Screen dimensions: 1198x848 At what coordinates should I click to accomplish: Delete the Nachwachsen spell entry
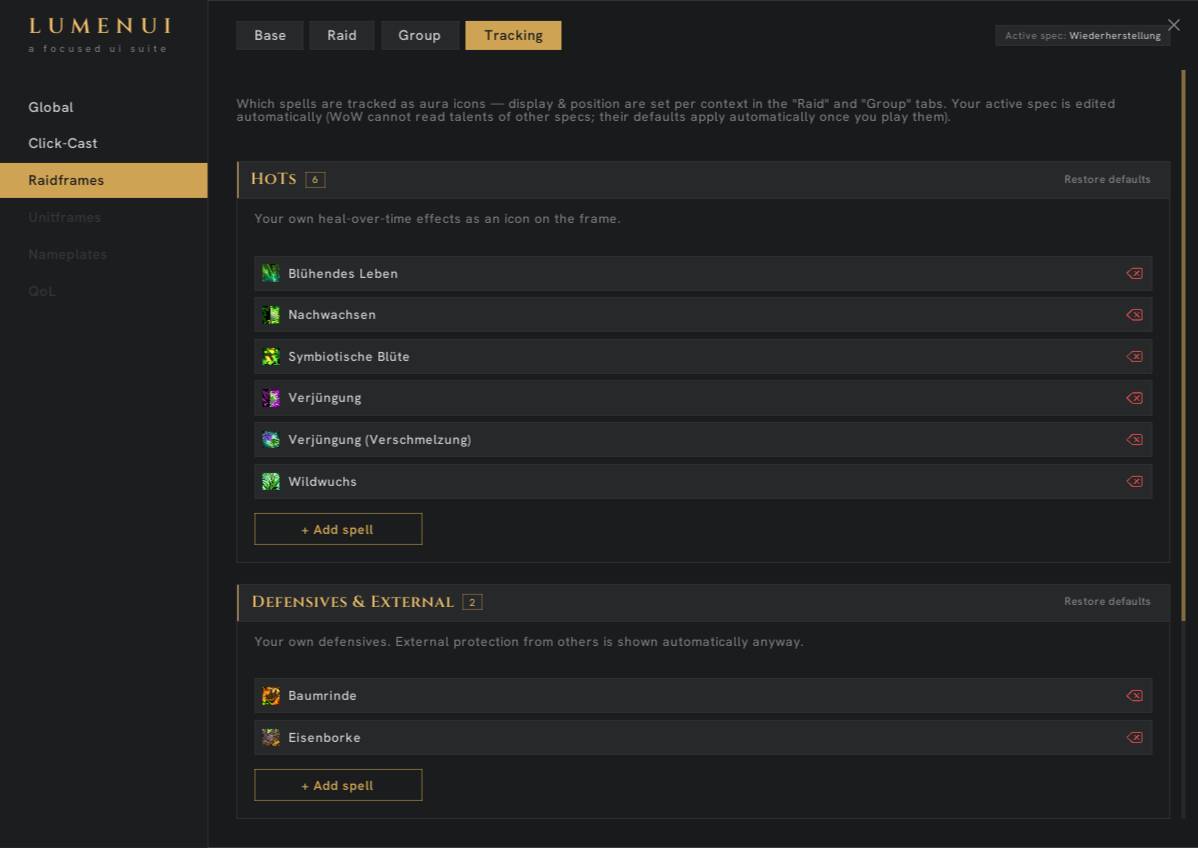[1135, 315]
